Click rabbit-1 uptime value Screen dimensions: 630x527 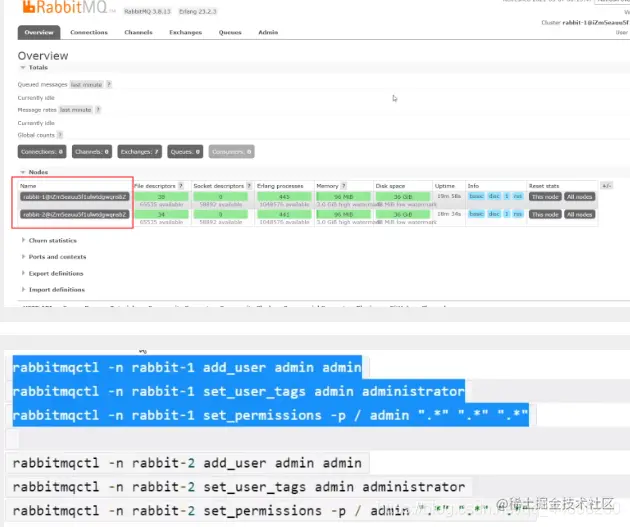449,196
